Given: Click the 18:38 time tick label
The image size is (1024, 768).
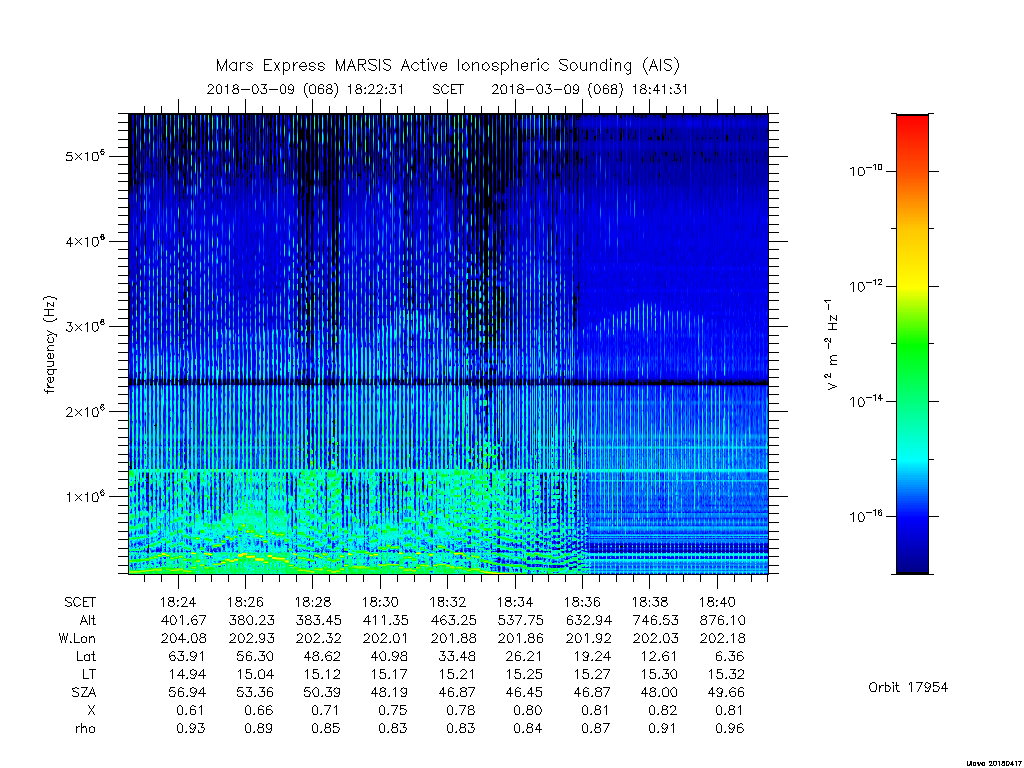Looking at the screenshot, I should [650, 602].
